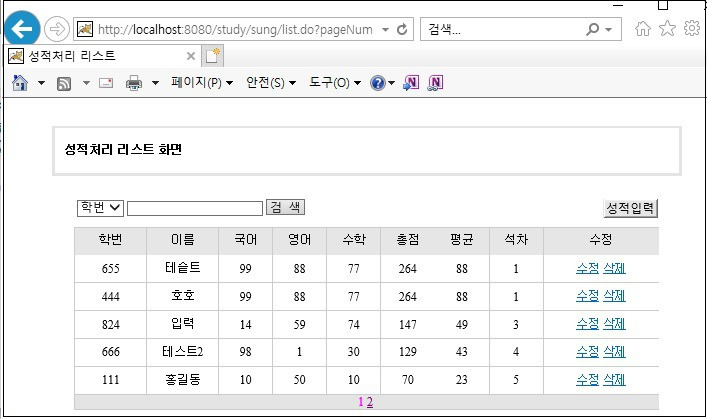
Task: Click the browser forward arrow
Action: 57,29
